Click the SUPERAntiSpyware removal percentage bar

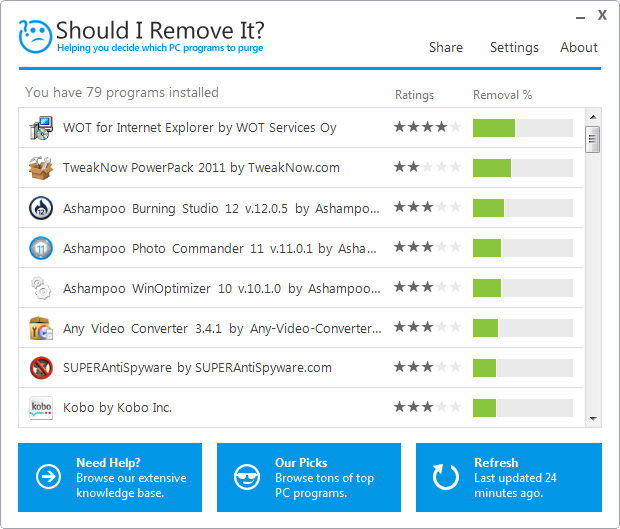pyautogui.click(x=523, y=368)
